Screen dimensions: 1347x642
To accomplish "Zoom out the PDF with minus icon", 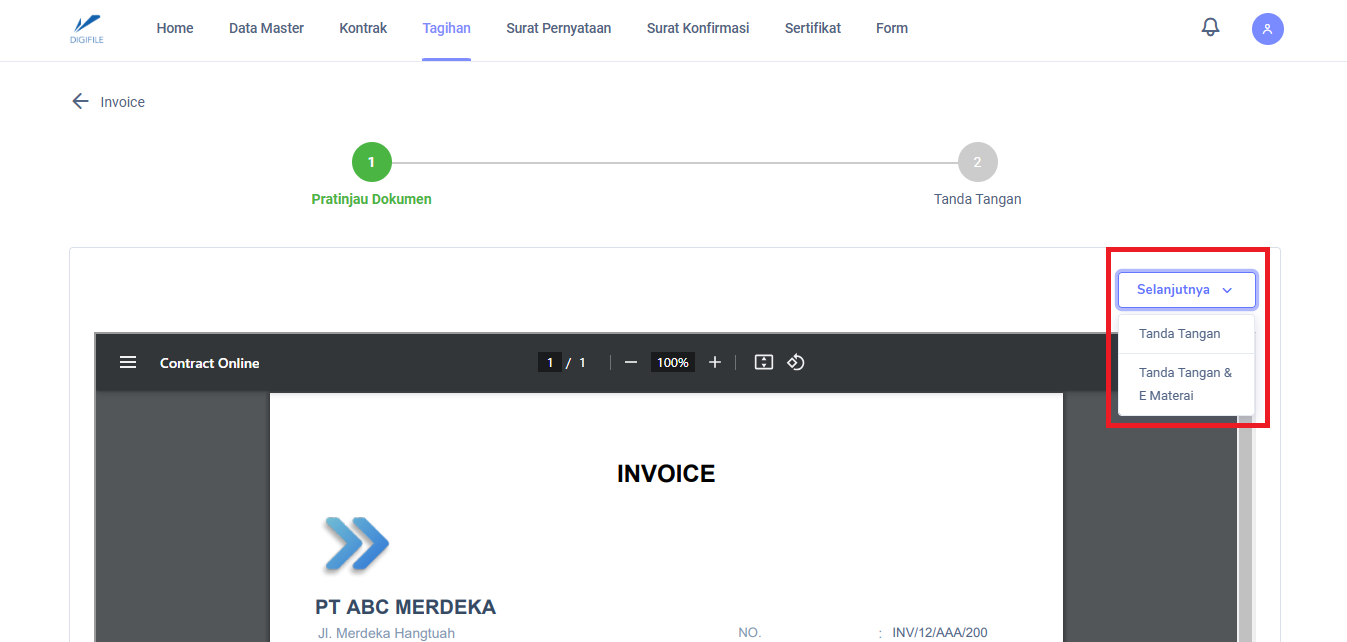I will coord(631,362).
